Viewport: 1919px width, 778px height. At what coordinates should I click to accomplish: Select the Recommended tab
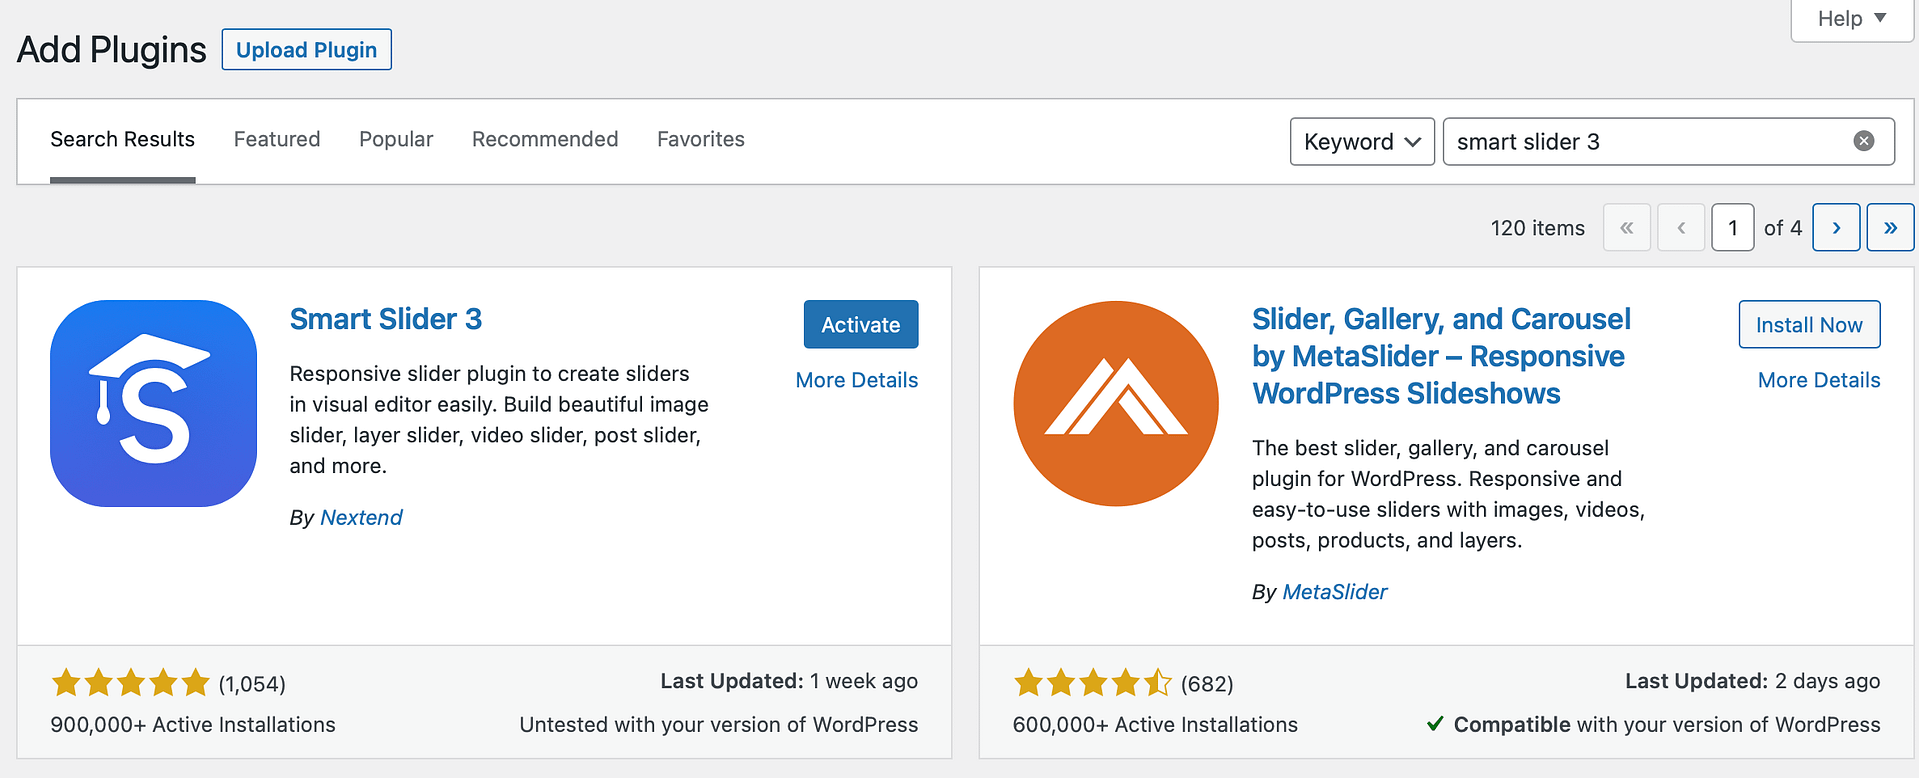pyautogui.click(x=545, y=139)
